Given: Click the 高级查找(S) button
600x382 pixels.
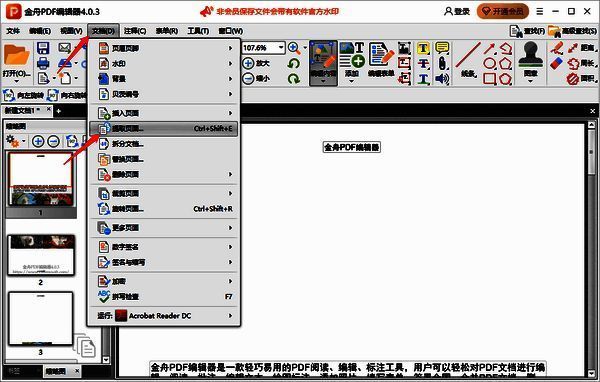Looking at the screenshot, I should (x=572, y=31).
